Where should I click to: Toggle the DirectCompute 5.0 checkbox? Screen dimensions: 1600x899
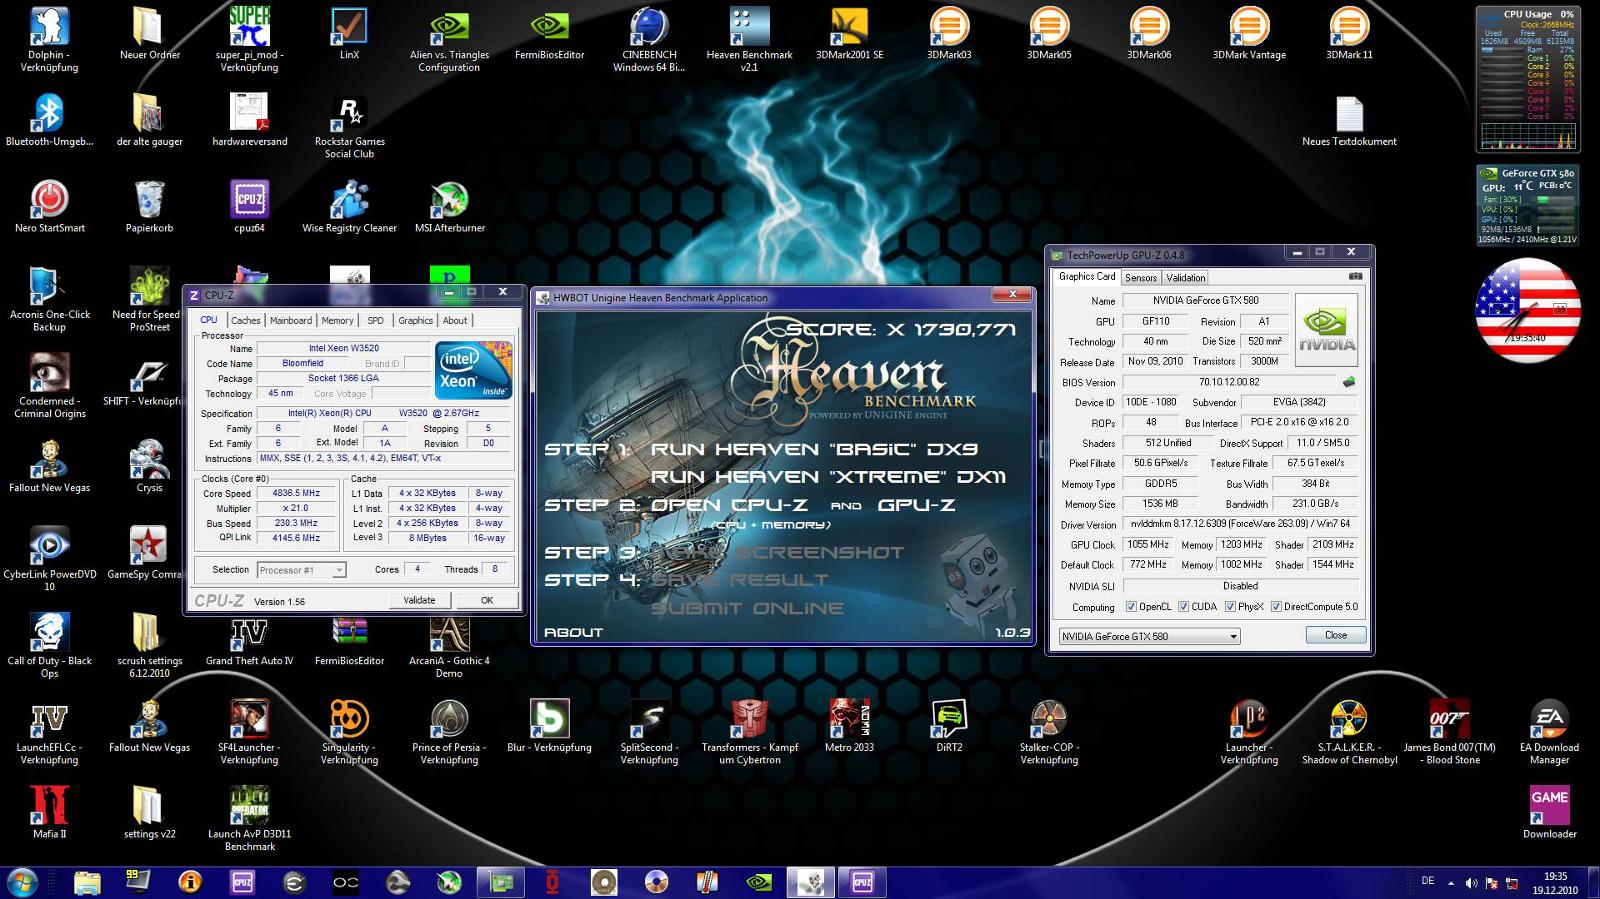coord(1276,606)
